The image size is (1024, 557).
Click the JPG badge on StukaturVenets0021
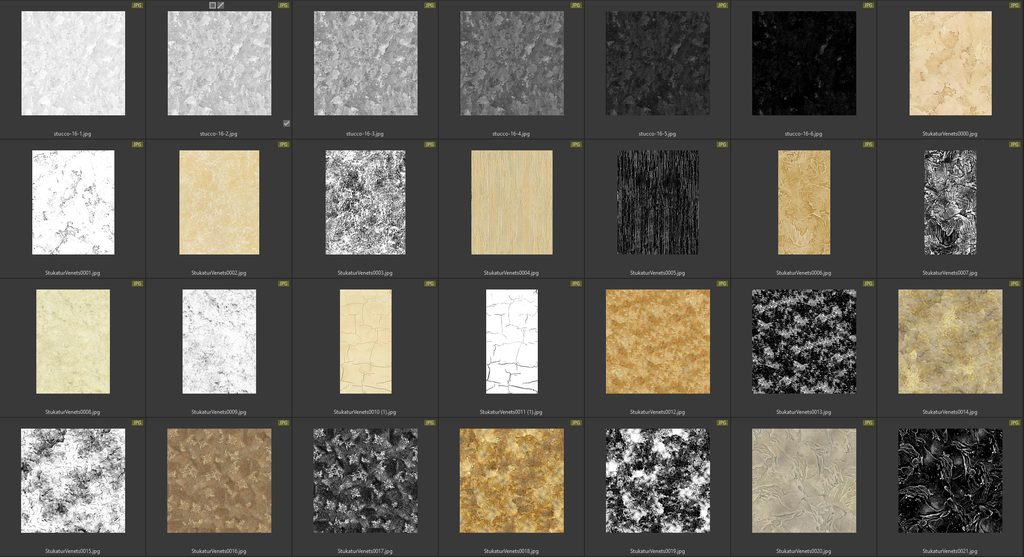pyautogui.click(x=1015, y=422)
